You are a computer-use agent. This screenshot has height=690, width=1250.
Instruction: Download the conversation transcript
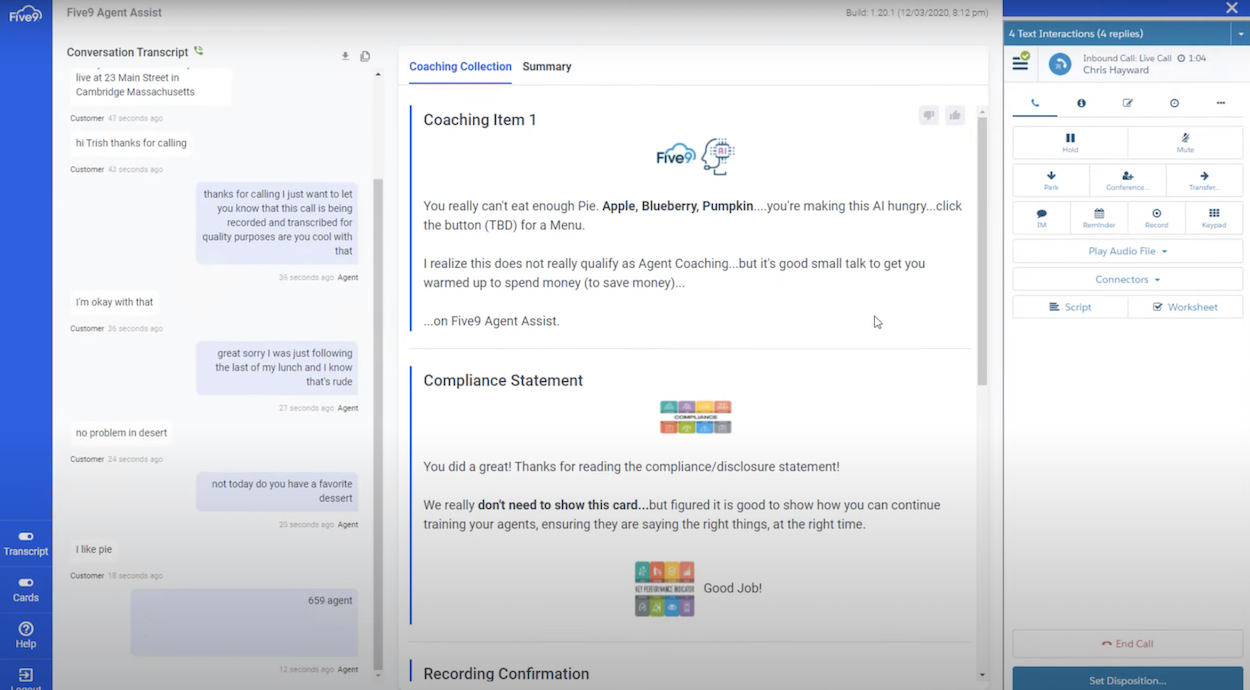(x=345, y=57)
